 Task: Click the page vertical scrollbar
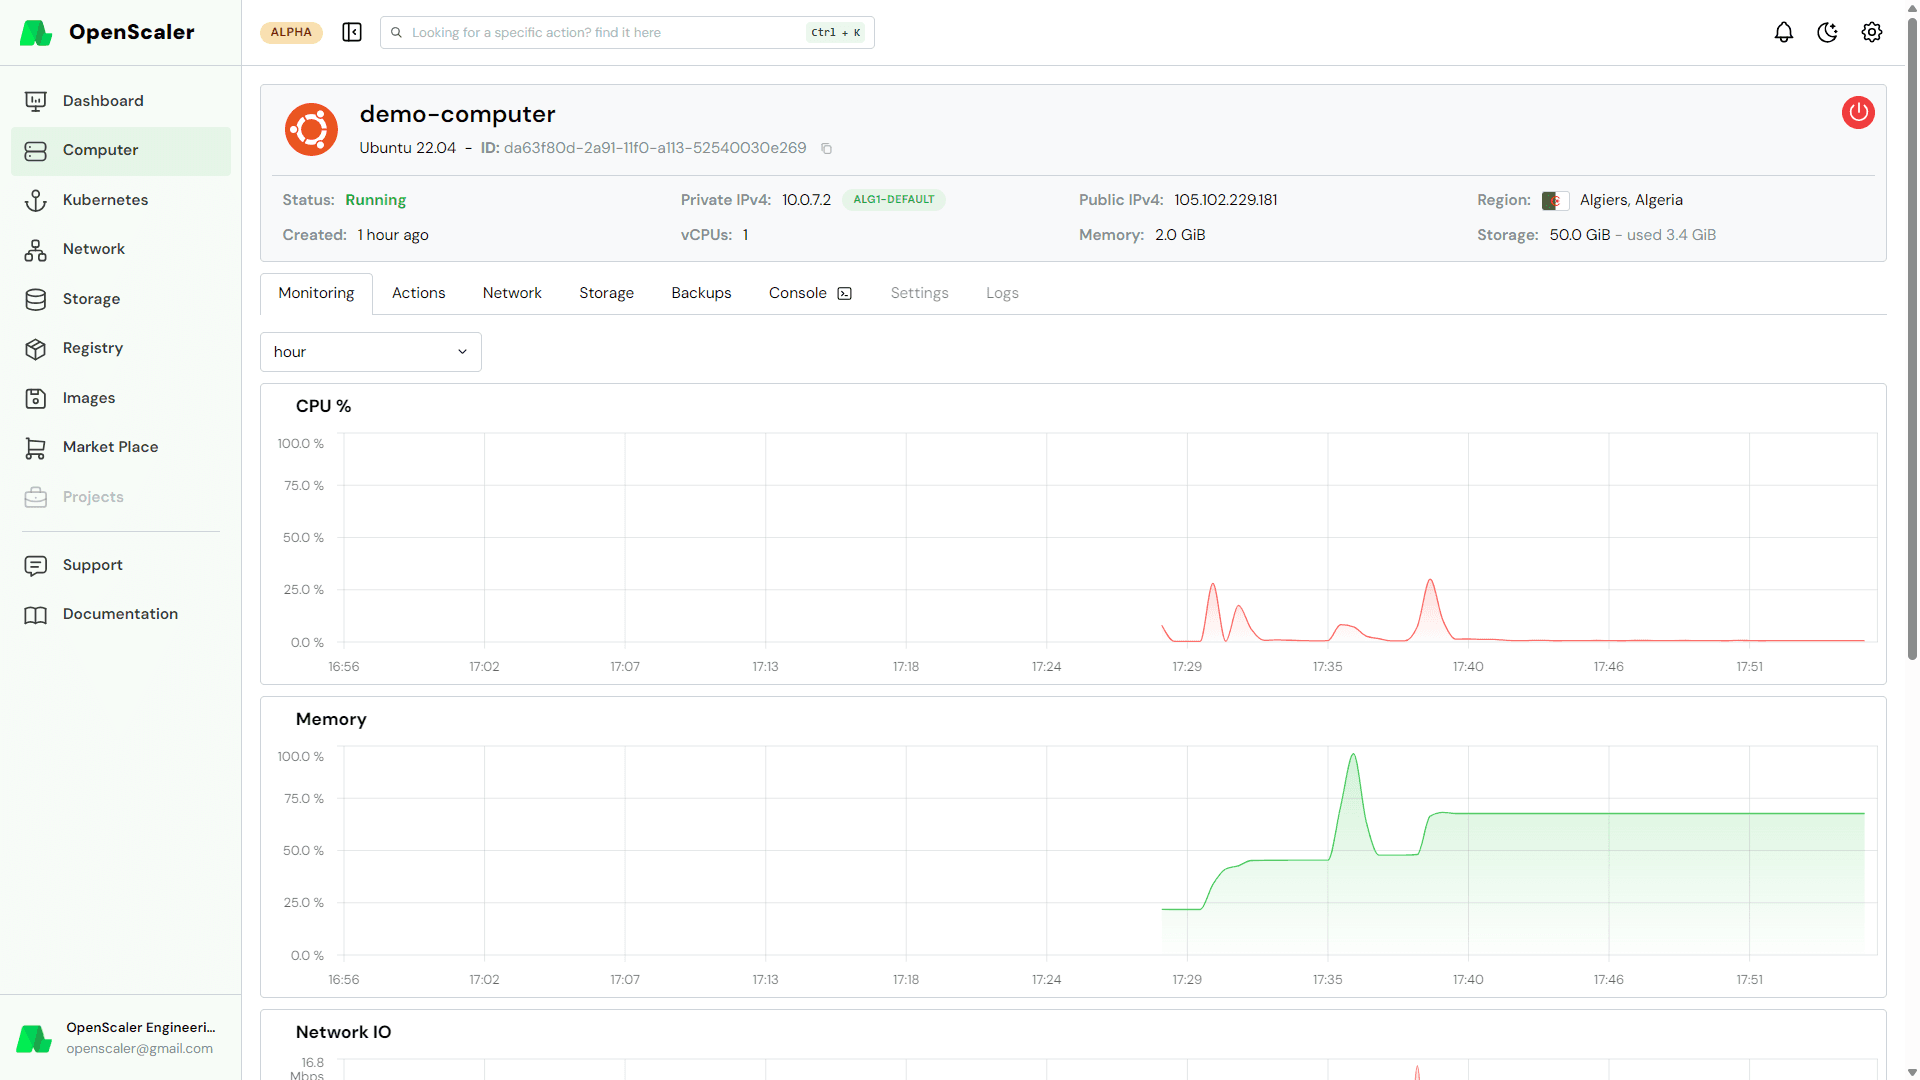[1912, 340]
